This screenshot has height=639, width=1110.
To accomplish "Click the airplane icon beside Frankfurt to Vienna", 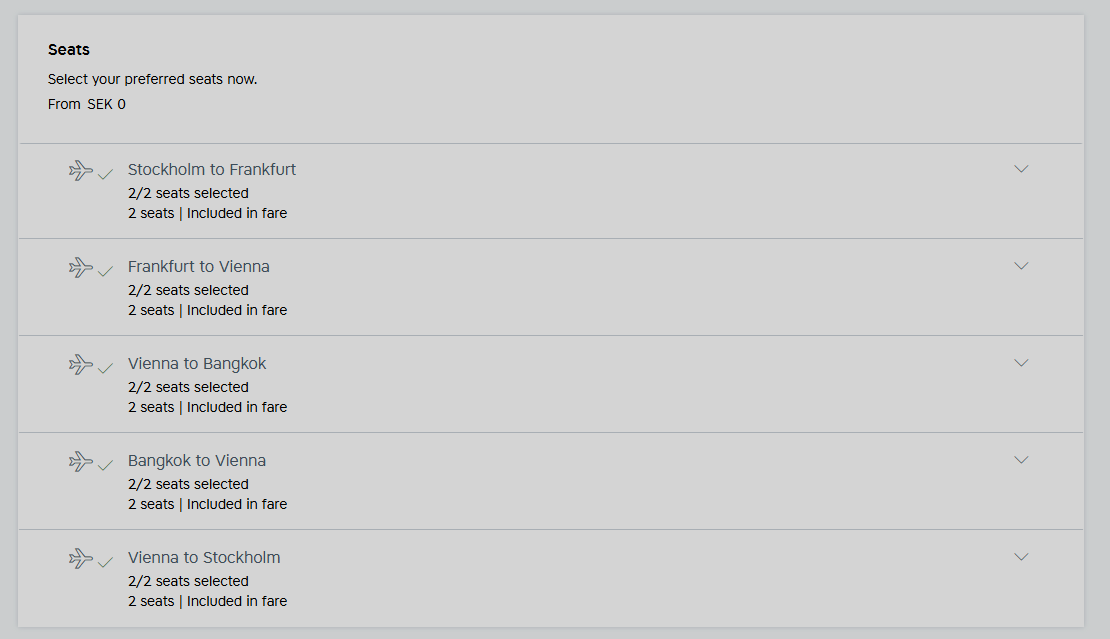I will [80, 267].
